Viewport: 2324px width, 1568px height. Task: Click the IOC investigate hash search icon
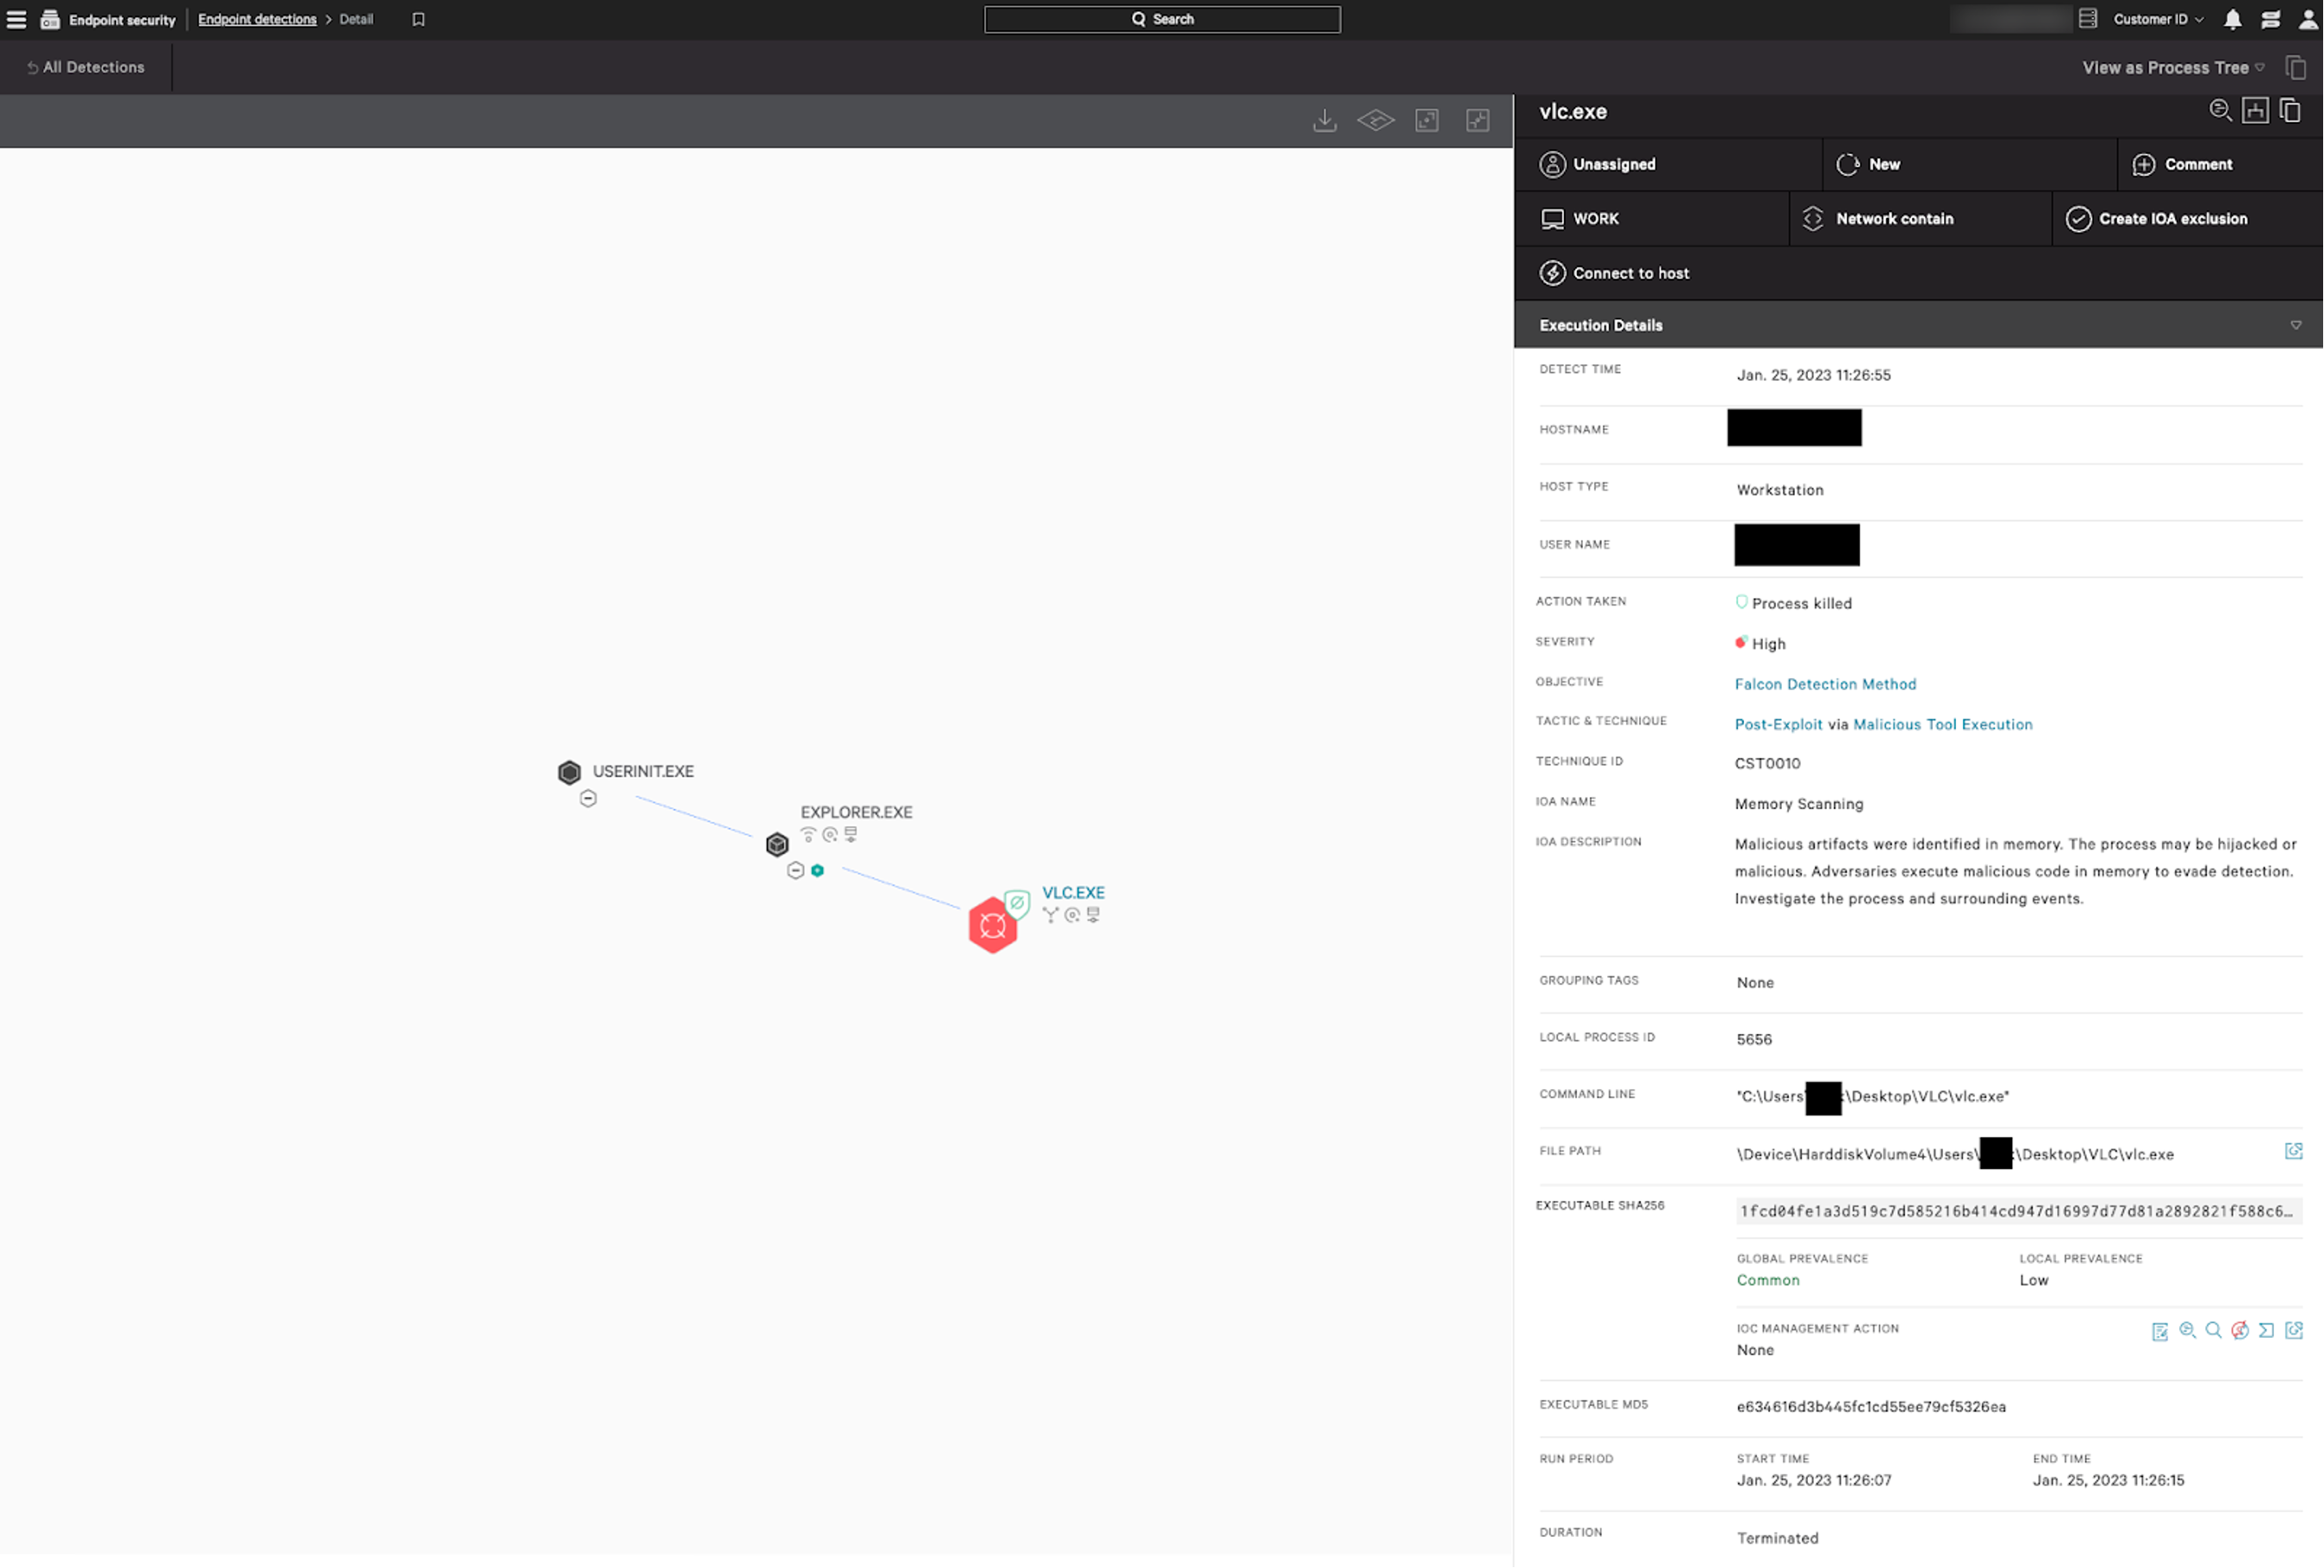click(x=2187, y=1331)
